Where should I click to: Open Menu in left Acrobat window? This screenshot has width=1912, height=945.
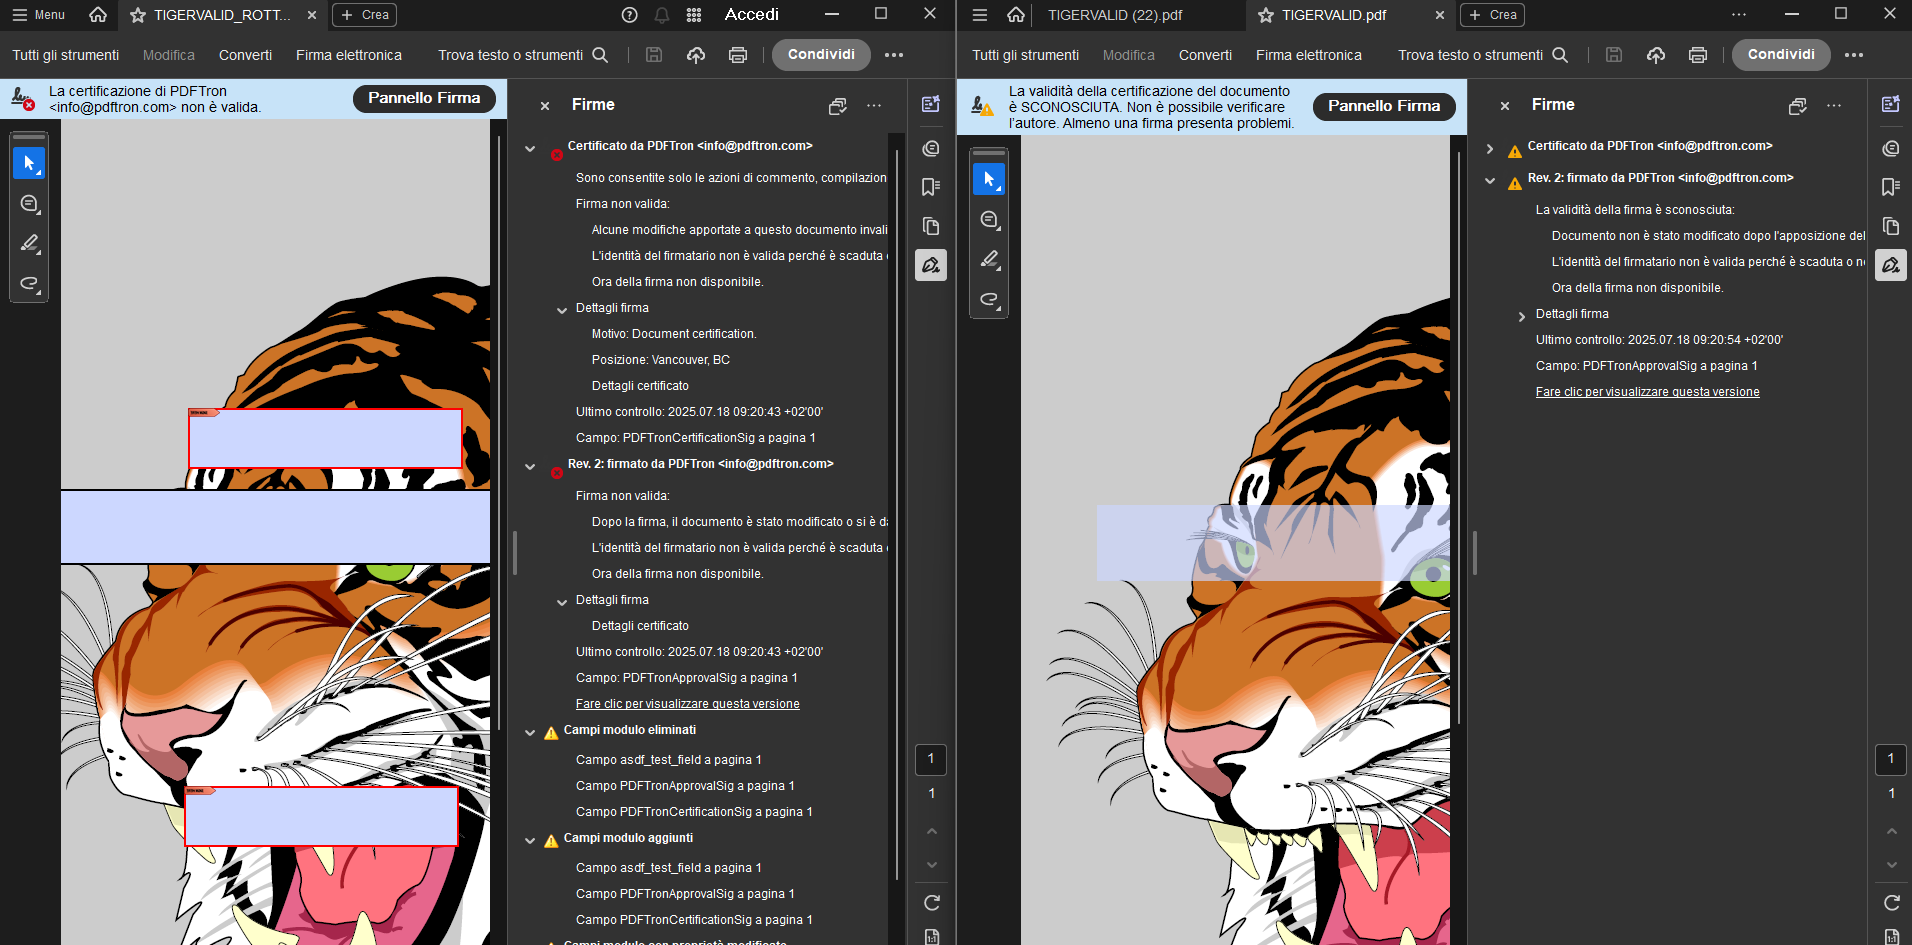tap(38, 15)
